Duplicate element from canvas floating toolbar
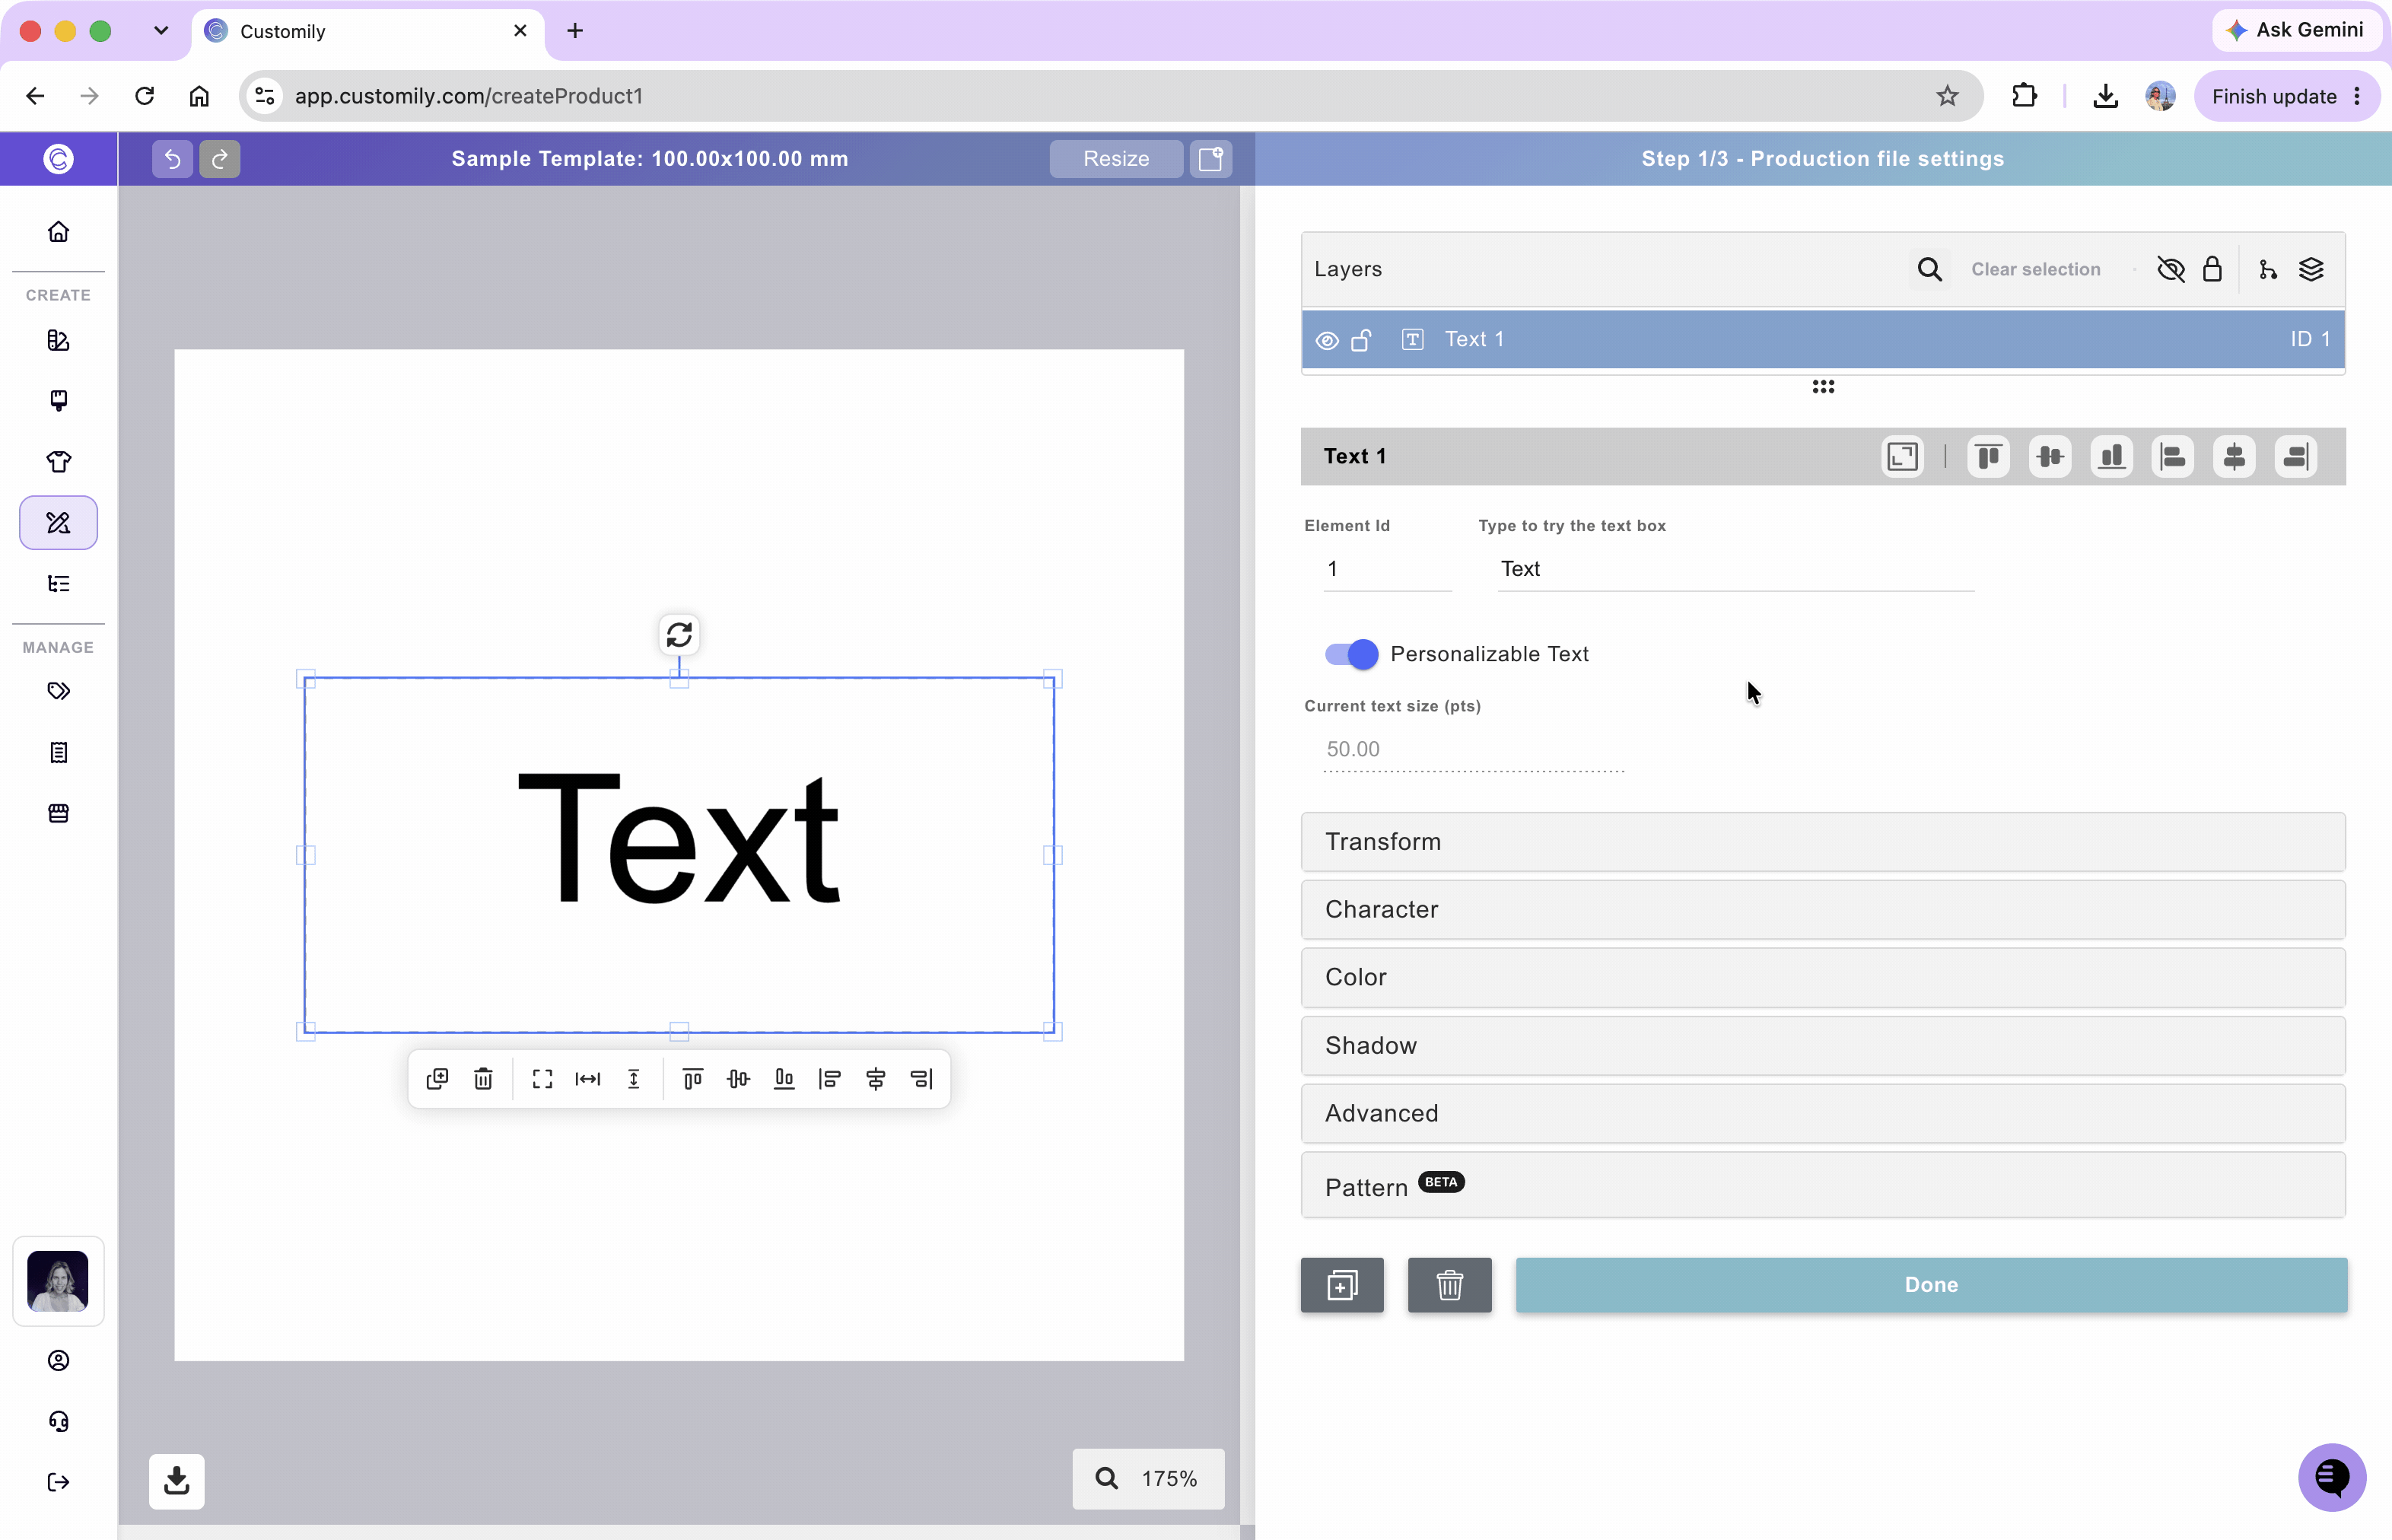2392x1540 pixels. (x=437, y=1079)
